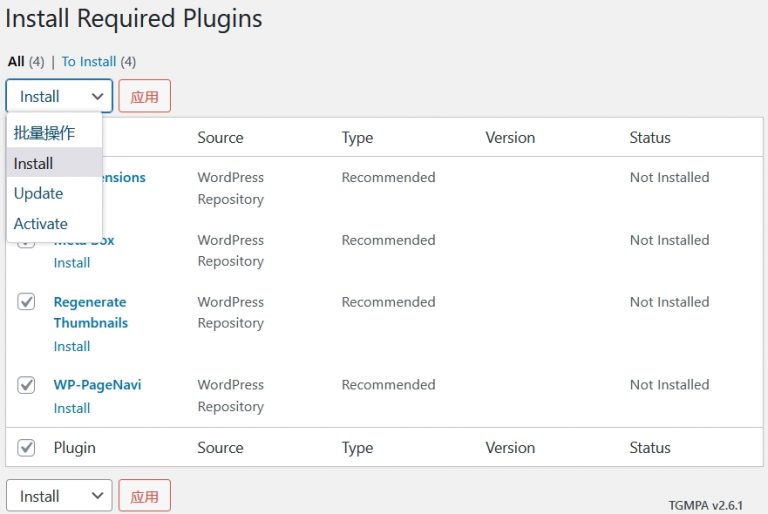Open the Regenerate Thumbnails plugin link
Screen dimensions: 768x514
(x=90, y=312)
